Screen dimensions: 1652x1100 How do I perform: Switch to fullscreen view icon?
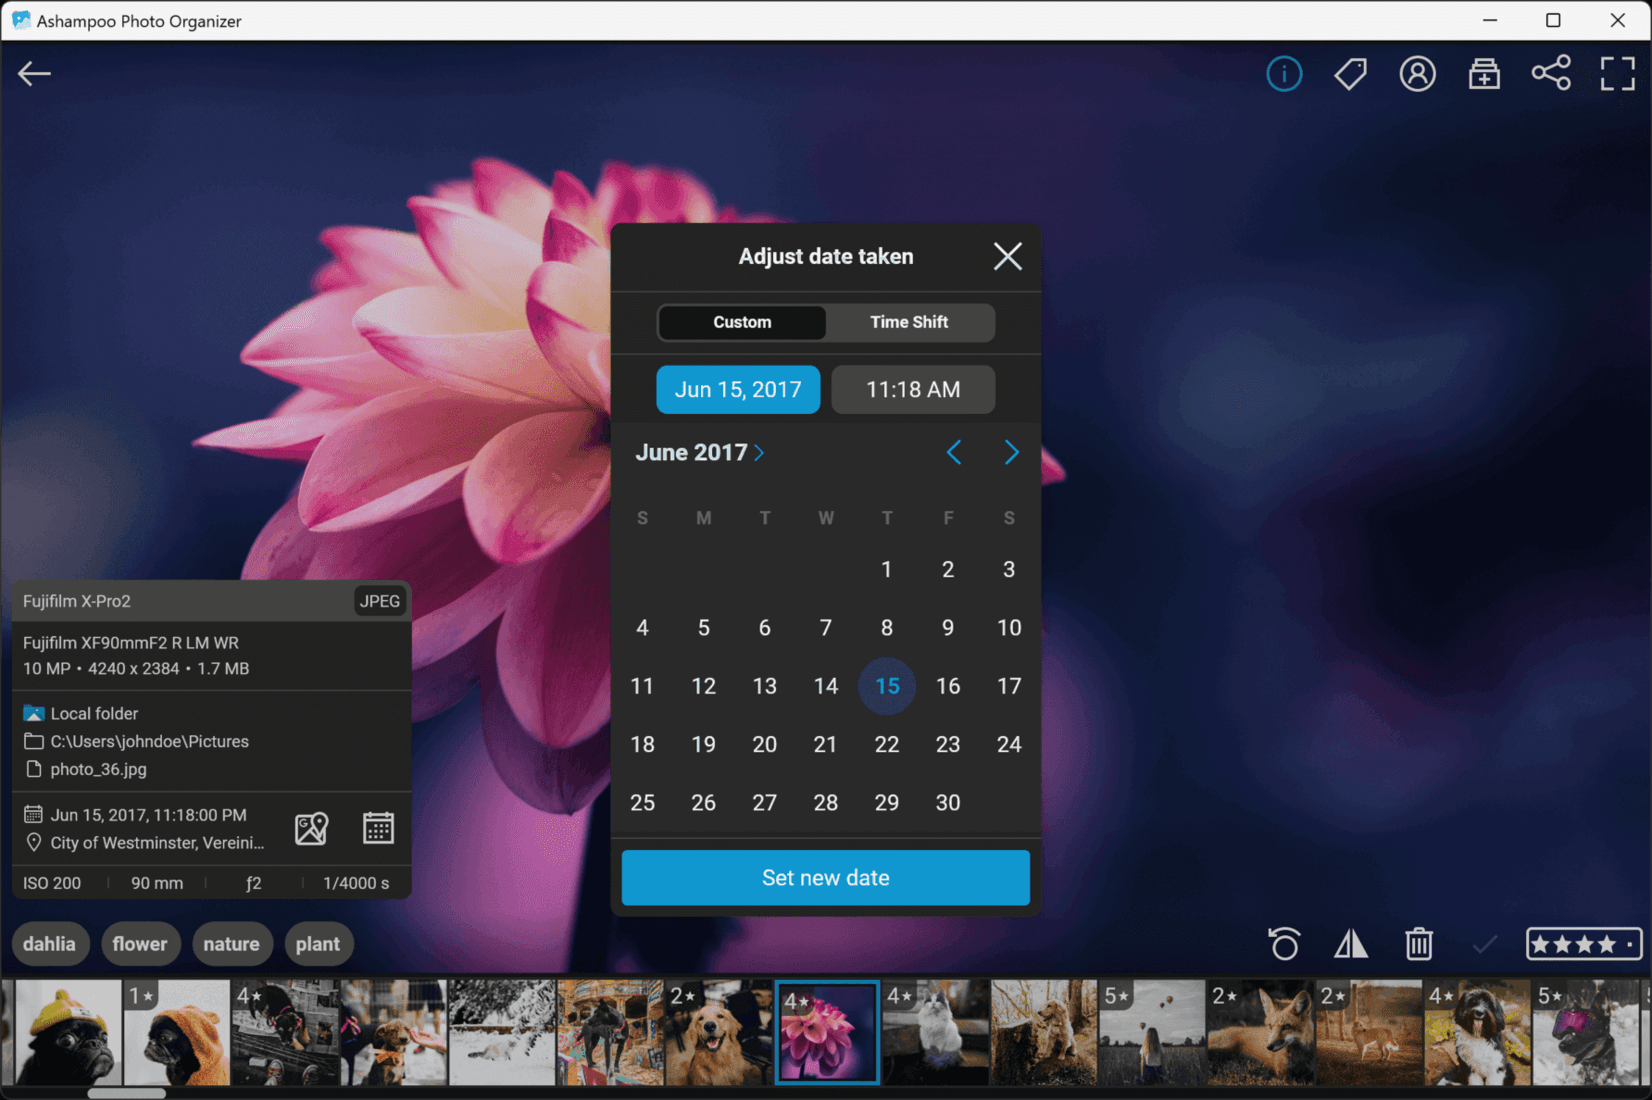tap(1618, 73)
